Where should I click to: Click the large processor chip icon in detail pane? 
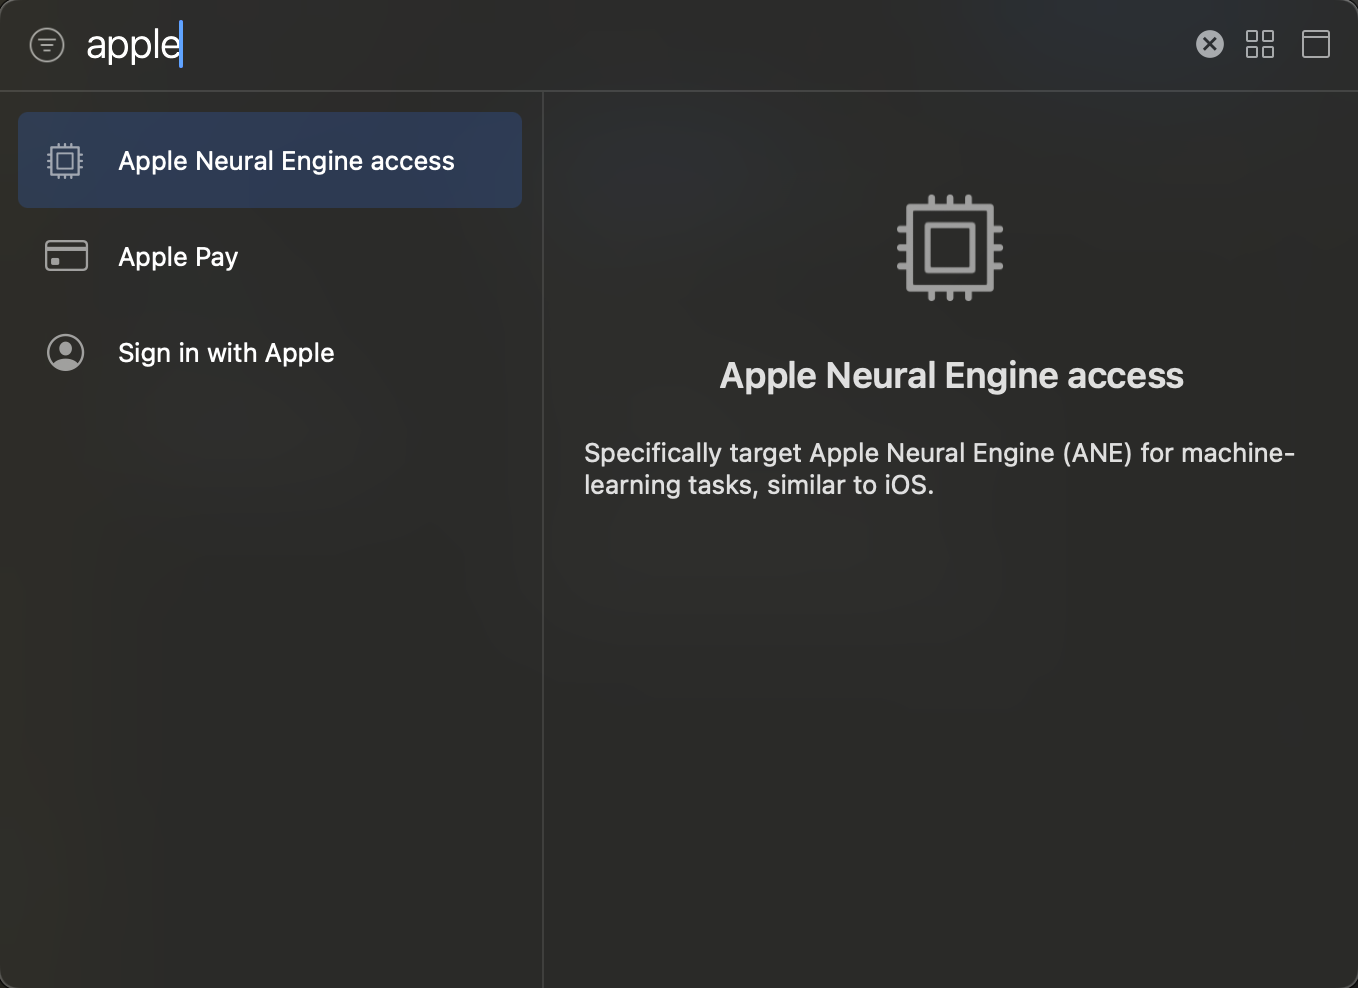coord(950,248)
